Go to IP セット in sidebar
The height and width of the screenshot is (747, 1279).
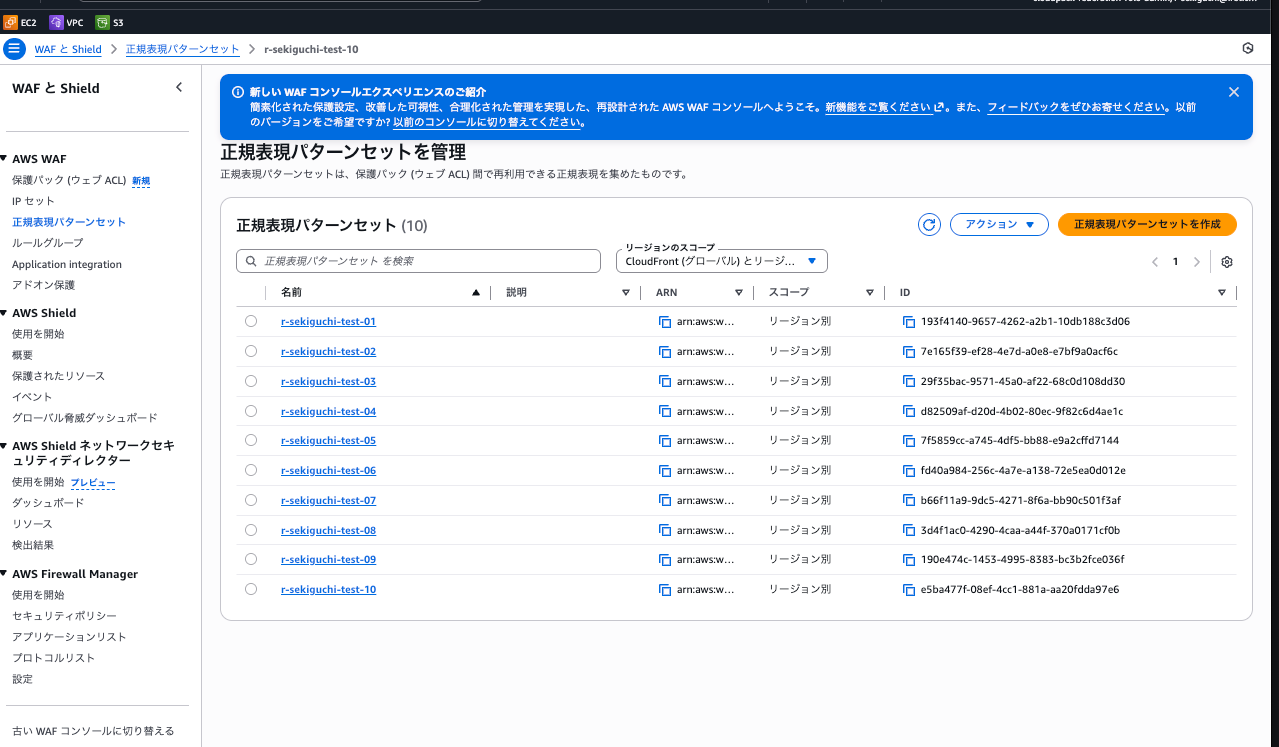tap(33, 201)
